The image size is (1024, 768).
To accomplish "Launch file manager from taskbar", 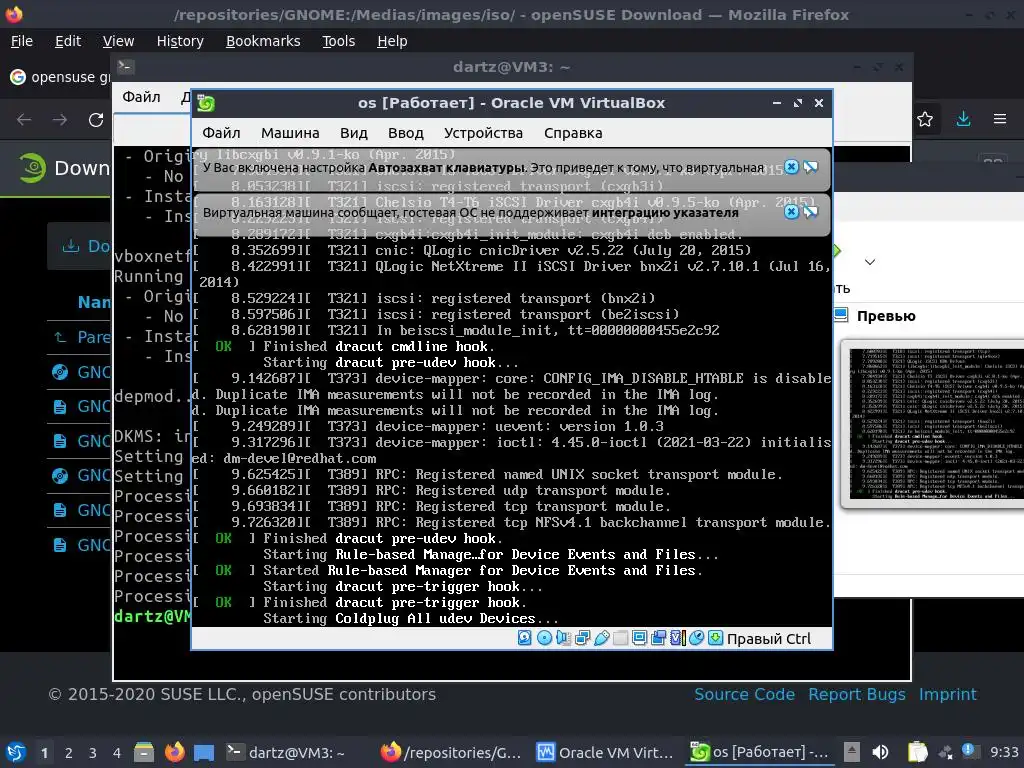I will pyautogui.click(x=144, y=752).
